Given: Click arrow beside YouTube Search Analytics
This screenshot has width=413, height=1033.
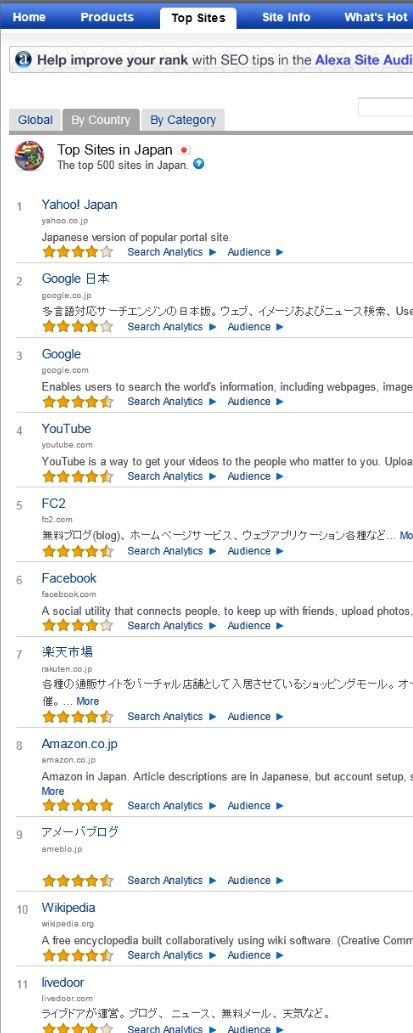Looking at the screenshot, I should click(212, 476).
